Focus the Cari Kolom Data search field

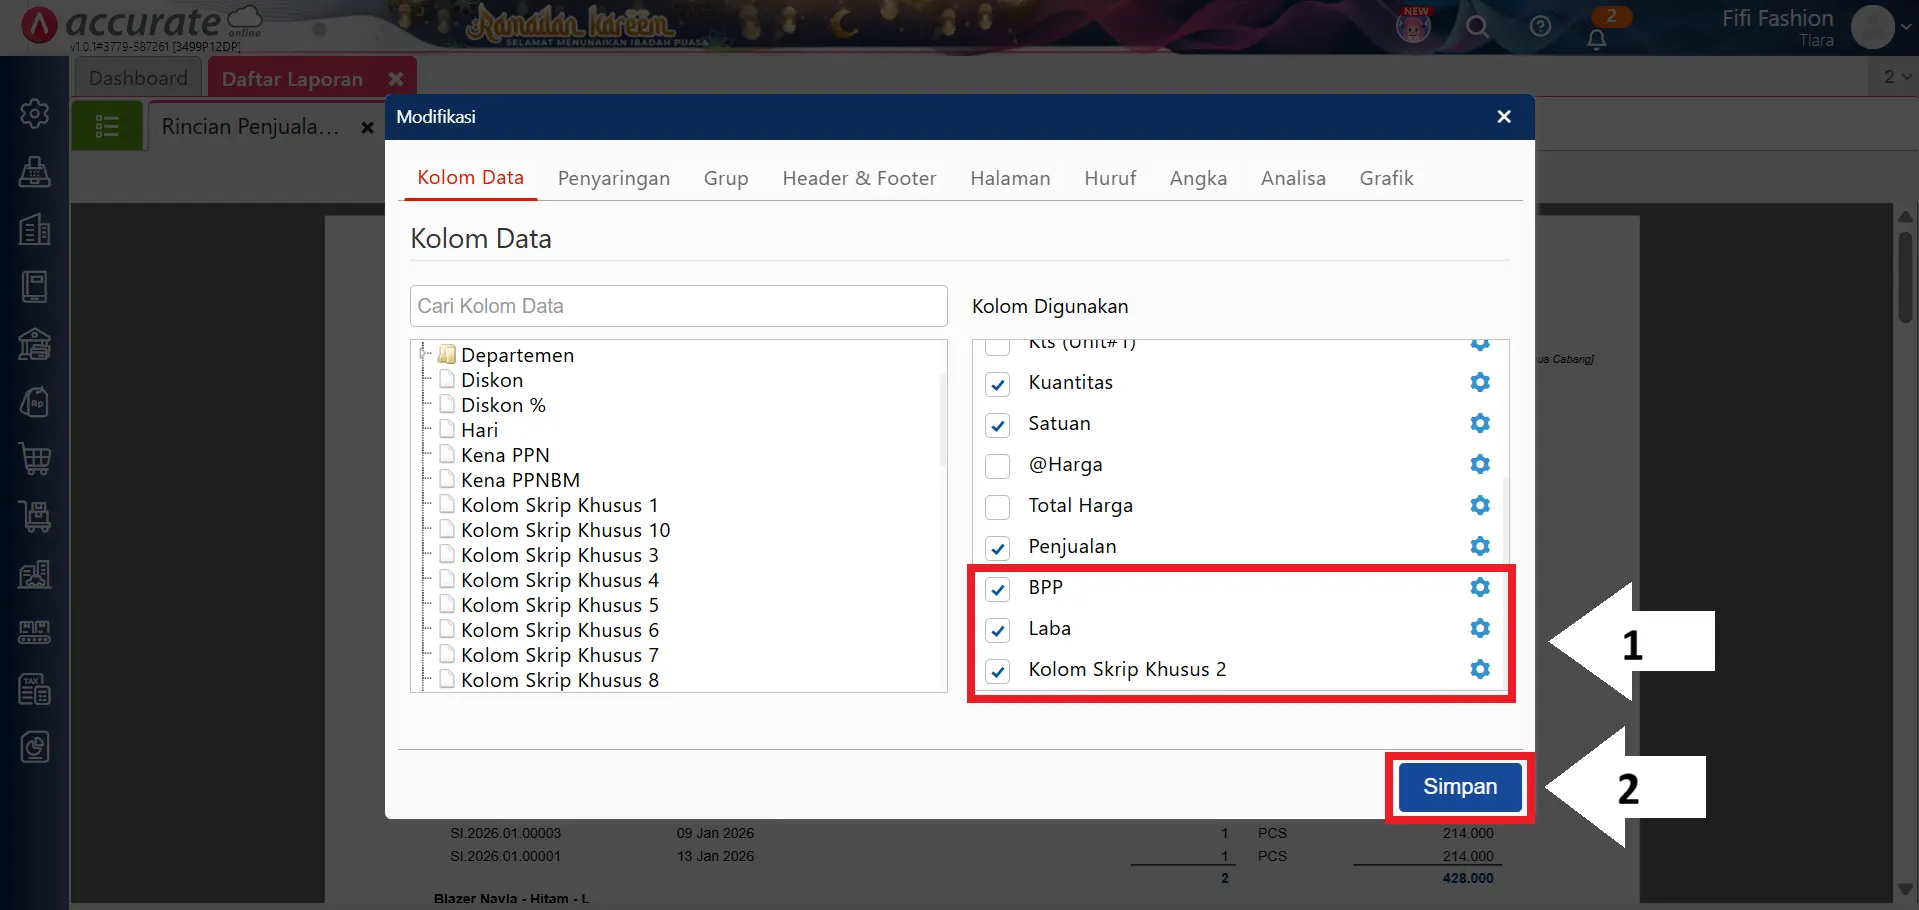click(x=678, y=306)
